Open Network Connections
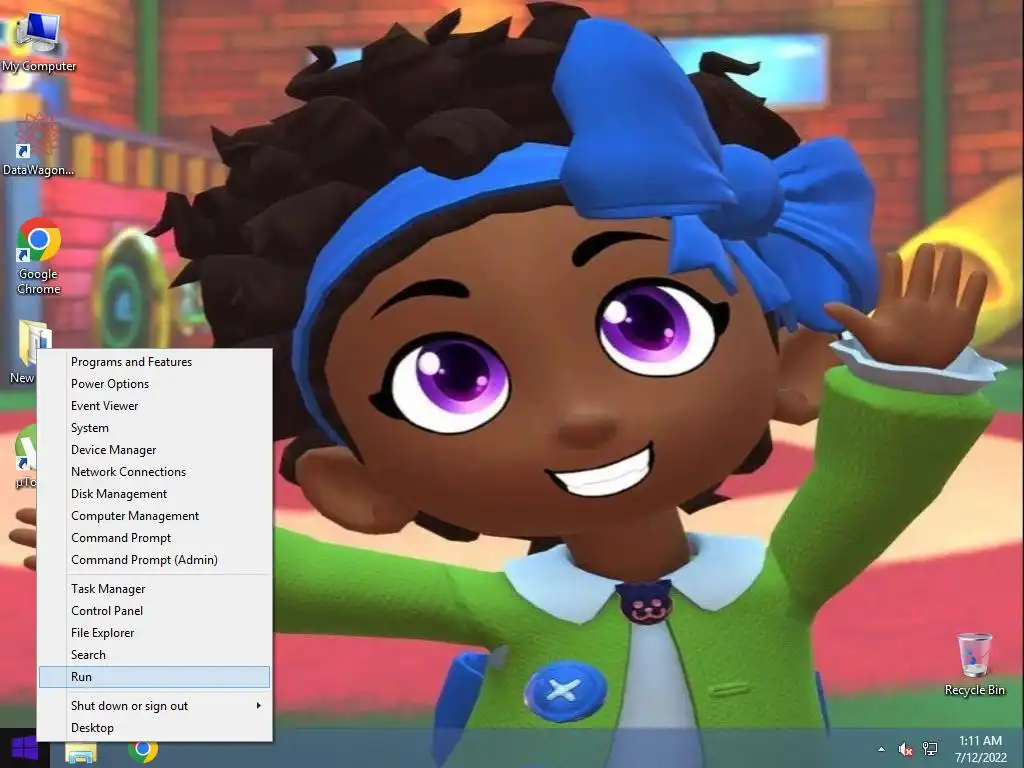The width and height of the screenshot is (1024, 768). coord(154,472)
